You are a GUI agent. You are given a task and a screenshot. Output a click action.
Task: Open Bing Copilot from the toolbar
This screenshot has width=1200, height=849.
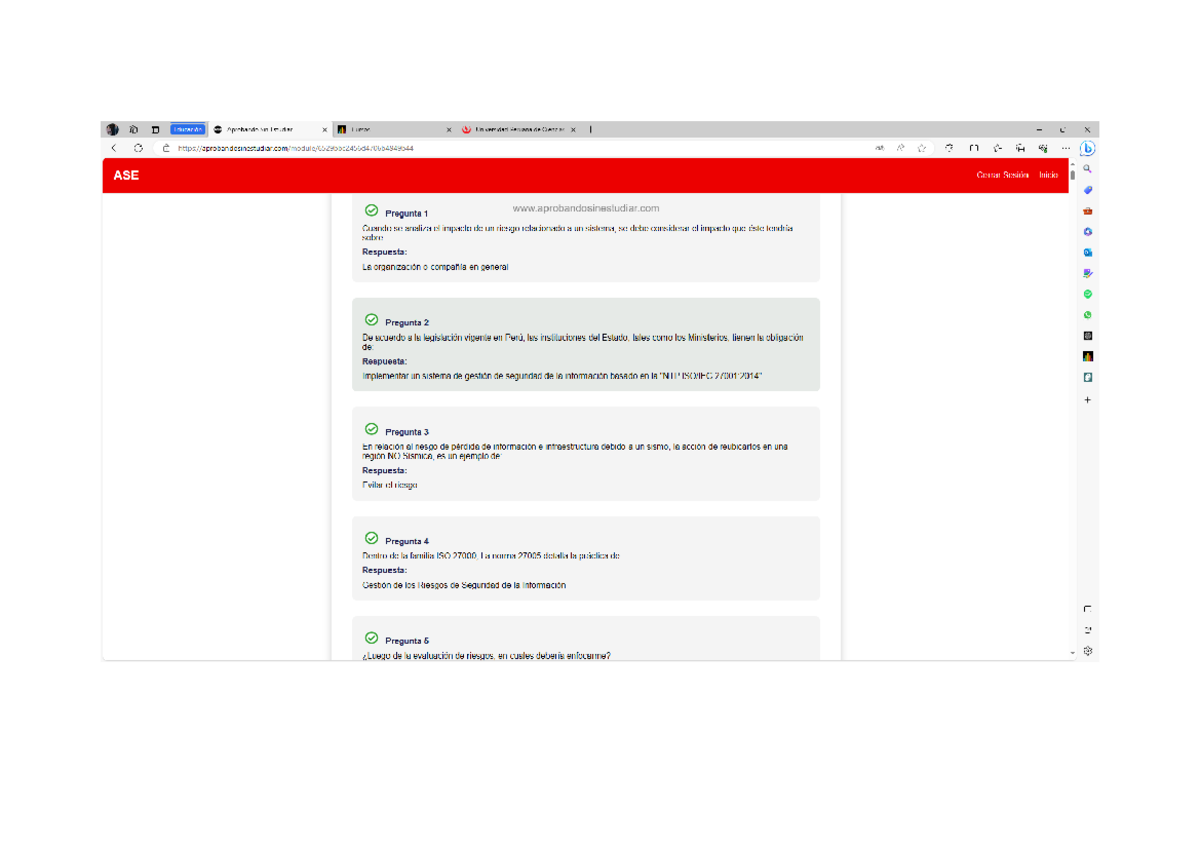coord(1087,148)
